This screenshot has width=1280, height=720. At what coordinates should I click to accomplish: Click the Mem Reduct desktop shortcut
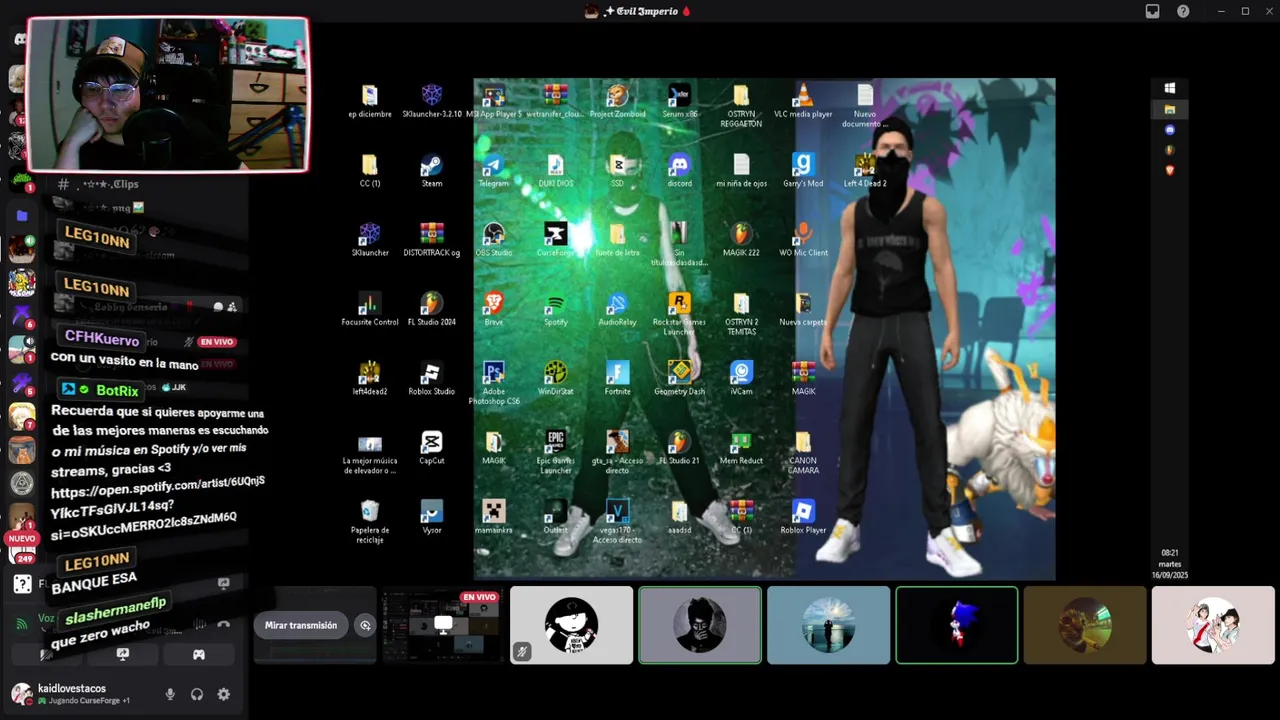741,447
